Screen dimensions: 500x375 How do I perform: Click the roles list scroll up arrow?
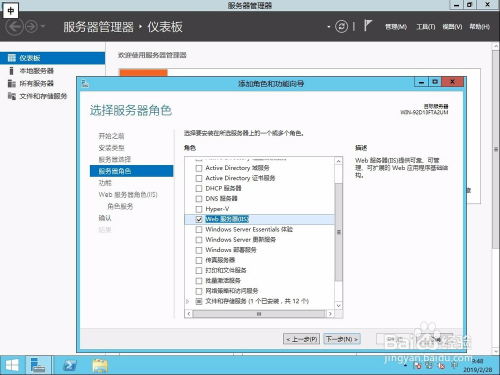click(x=339, y=161)
